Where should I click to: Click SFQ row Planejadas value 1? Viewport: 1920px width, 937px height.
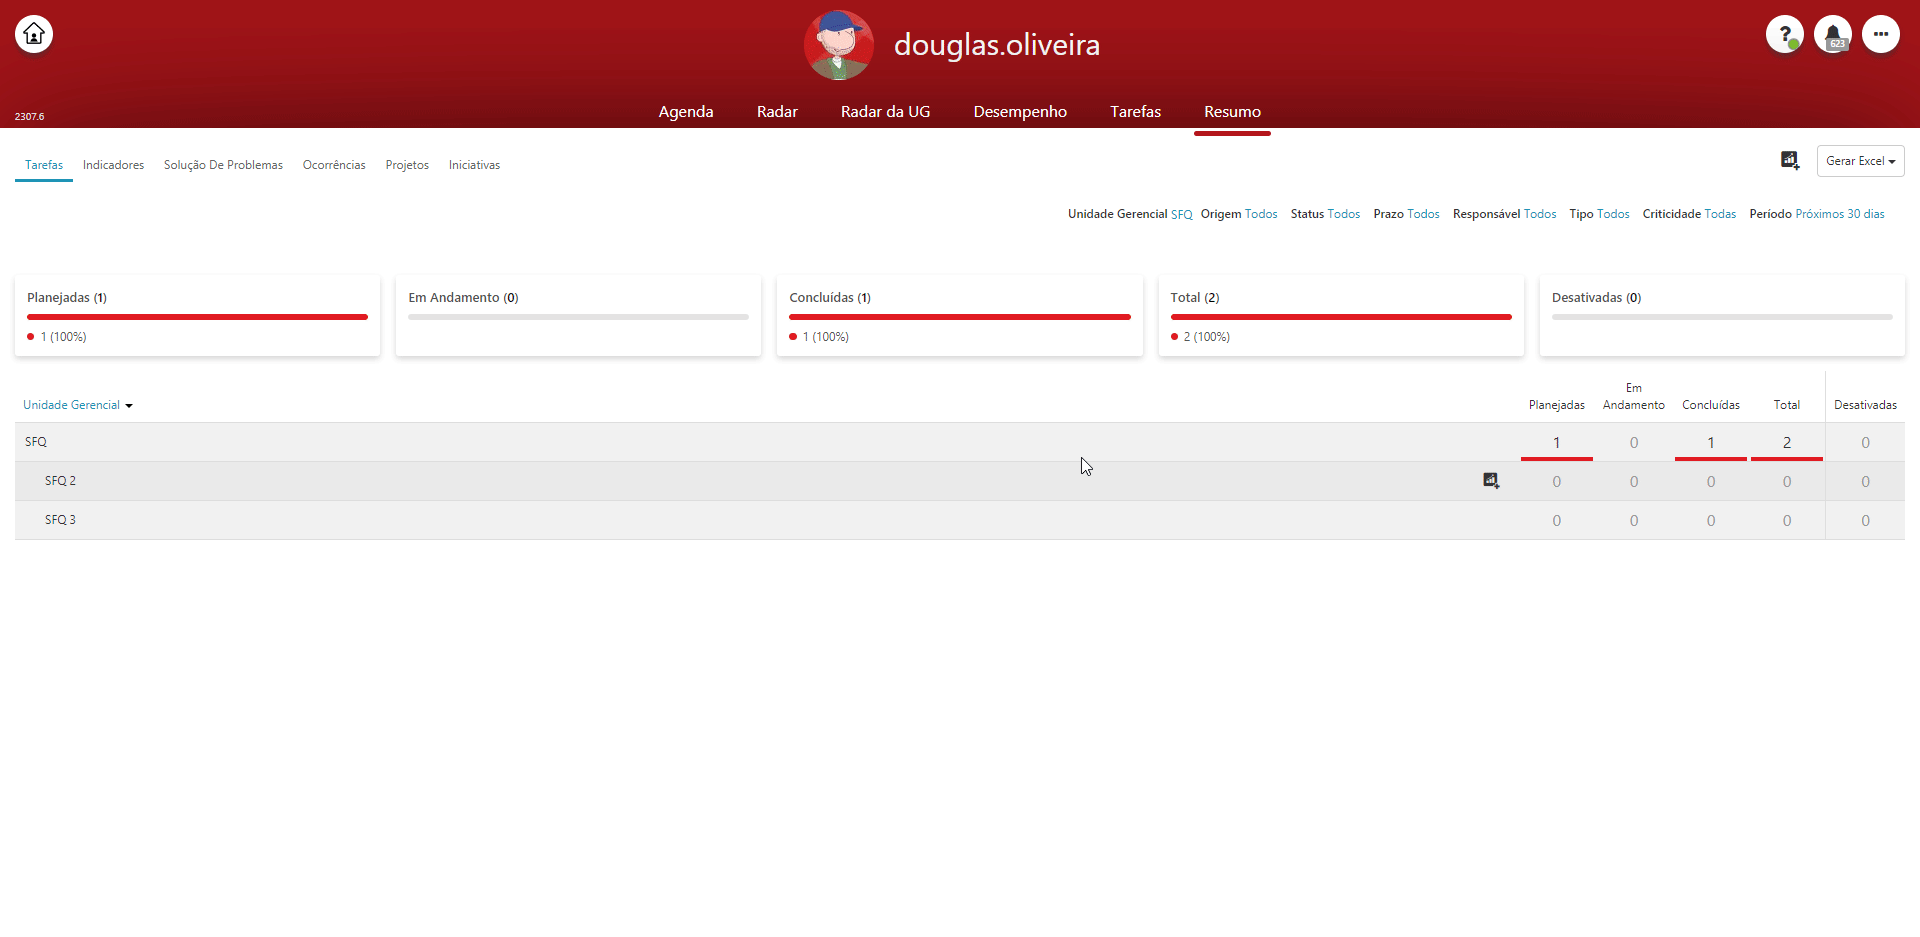(x=1556, y=443)
